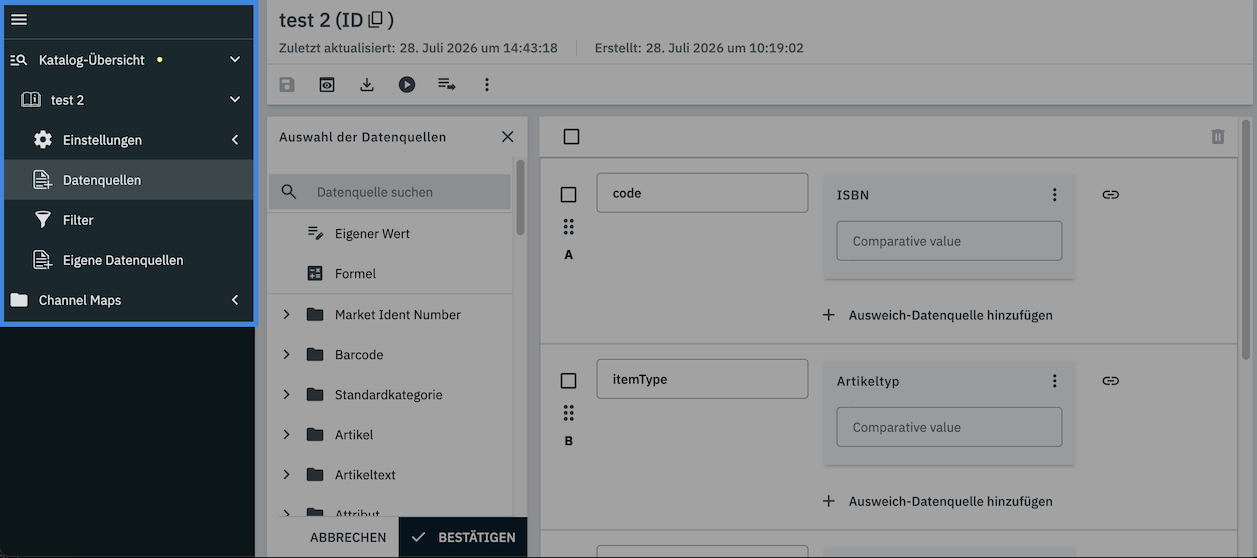Image resolution: width=1257 pixels, height=558 pixels.
Task: Expand the Channel Maps chevron
Action: (x=235, y=300)
